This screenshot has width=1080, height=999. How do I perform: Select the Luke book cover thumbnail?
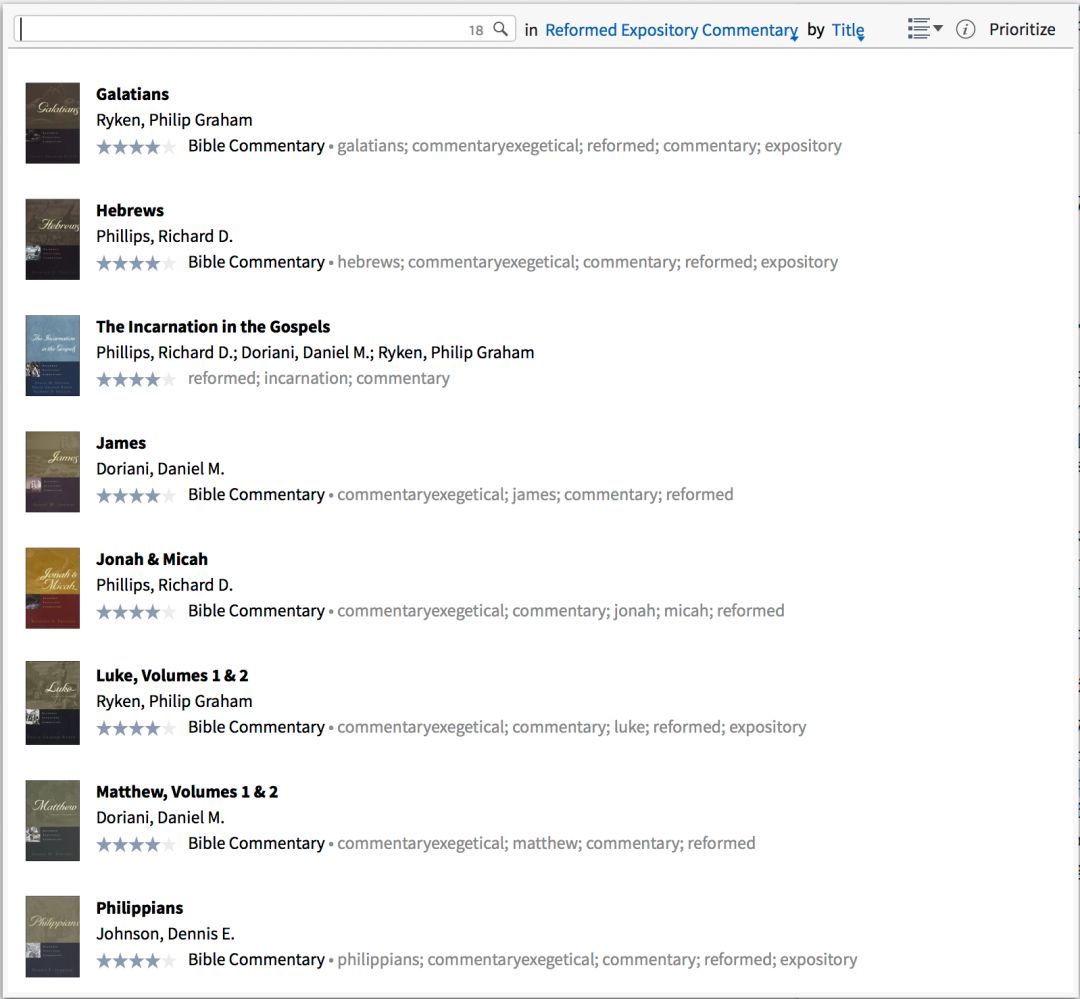tap(52, 703)
